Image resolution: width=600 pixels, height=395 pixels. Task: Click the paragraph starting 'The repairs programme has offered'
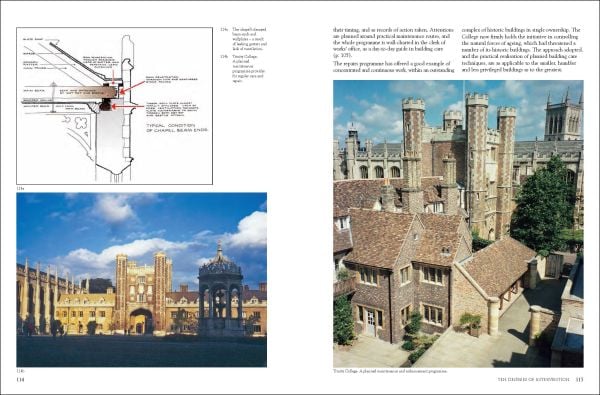[x=394, y=67]
